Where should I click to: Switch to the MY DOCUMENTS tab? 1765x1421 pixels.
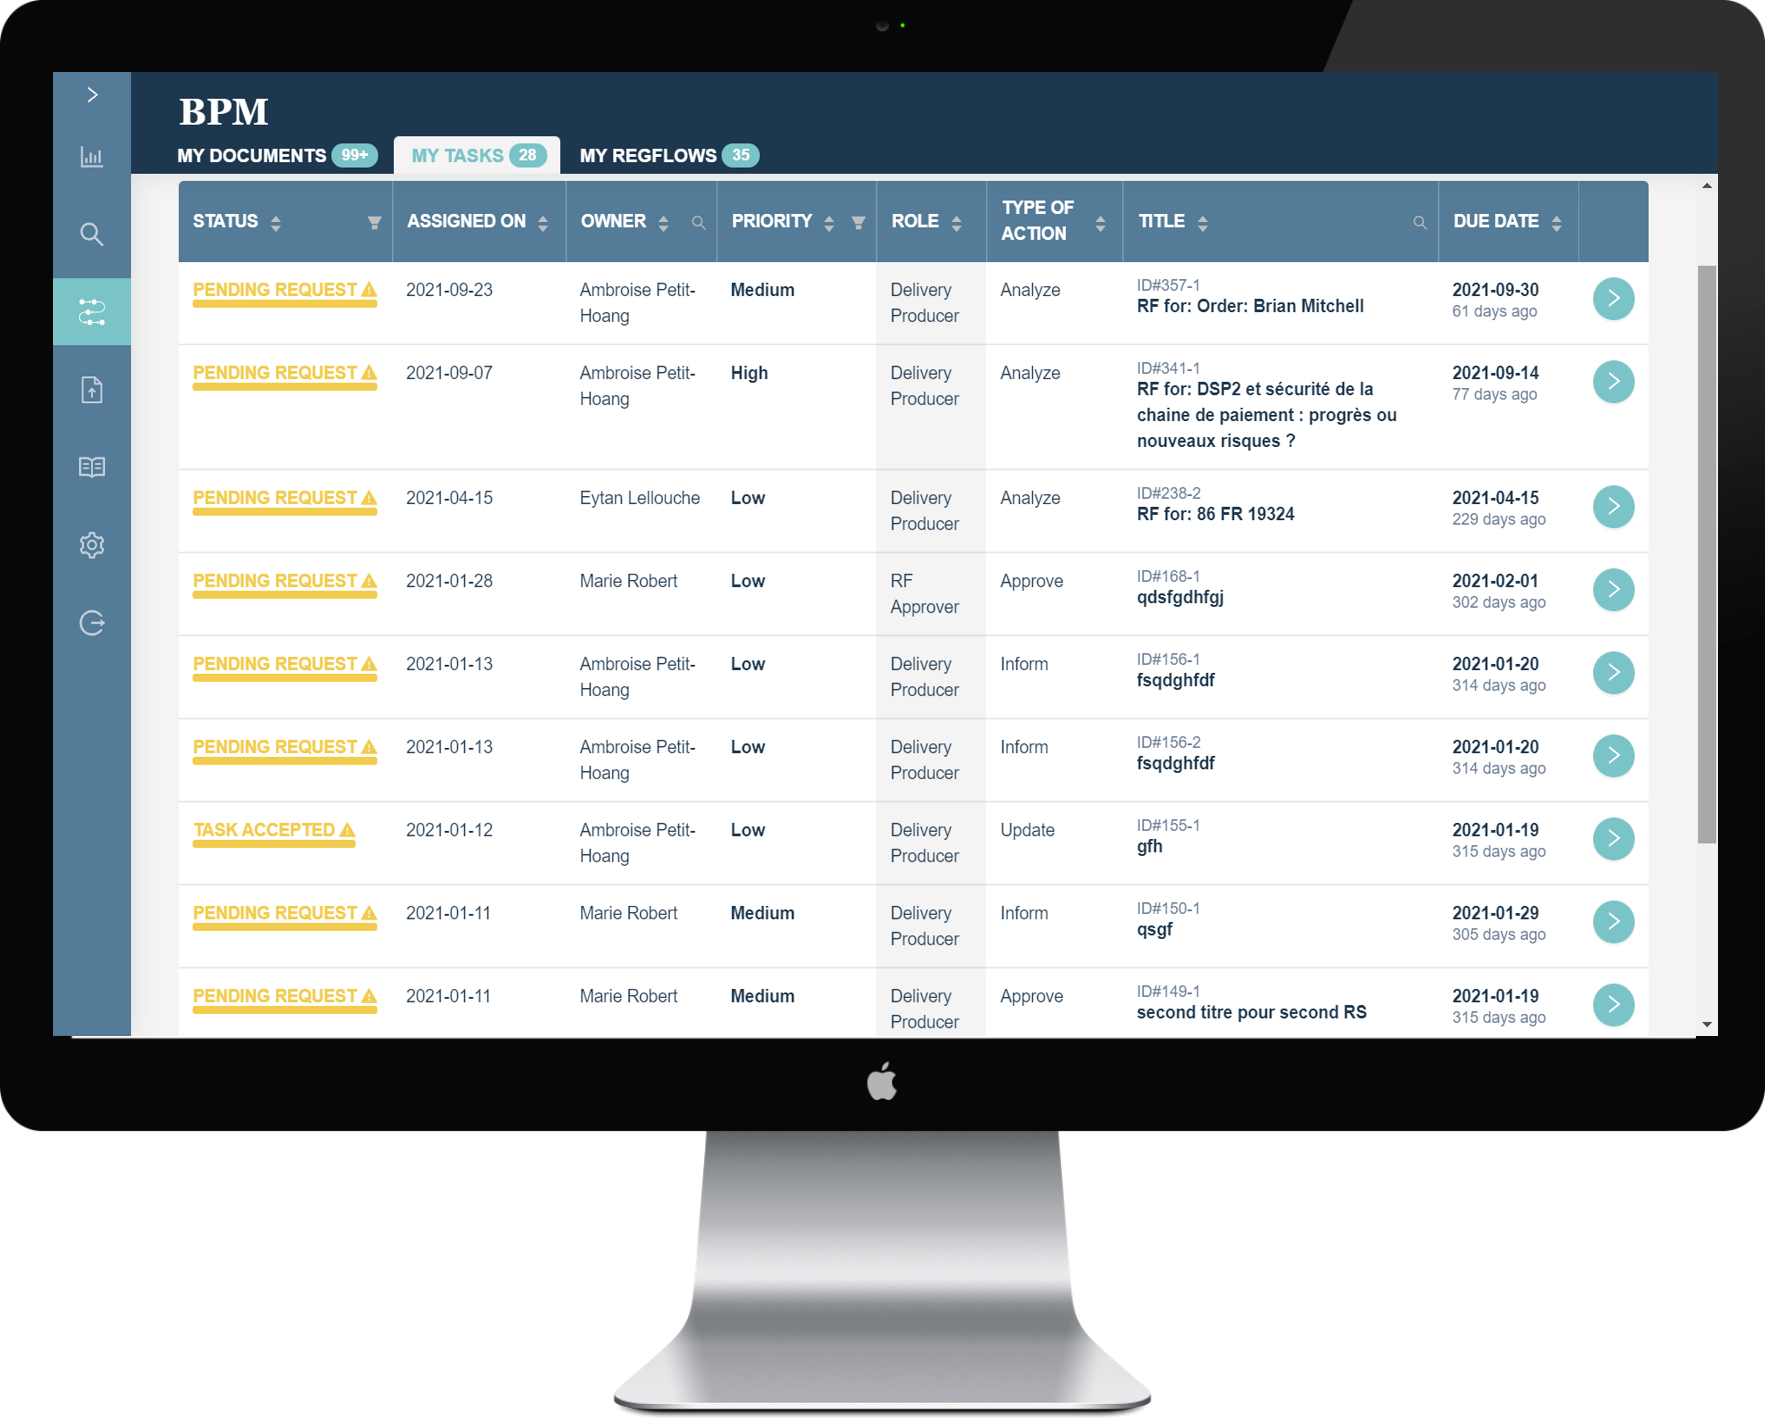coord(277,155)
